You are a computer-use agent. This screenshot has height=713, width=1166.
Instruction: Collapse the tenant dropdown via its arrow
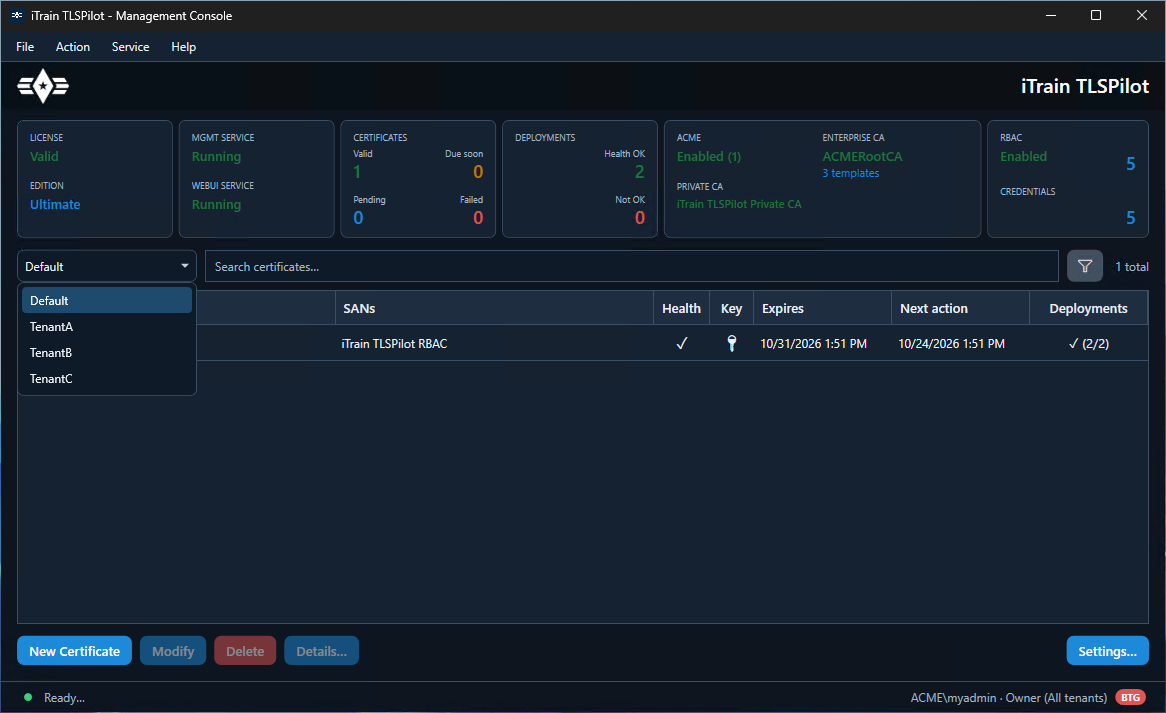(x=184, y=266)
